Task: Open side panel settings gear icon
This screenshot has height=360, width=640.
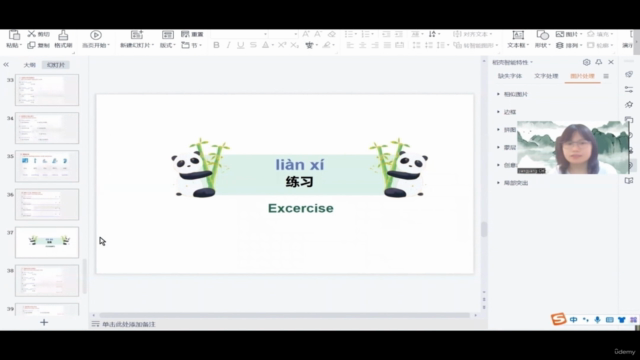Action: pos(587,62)
